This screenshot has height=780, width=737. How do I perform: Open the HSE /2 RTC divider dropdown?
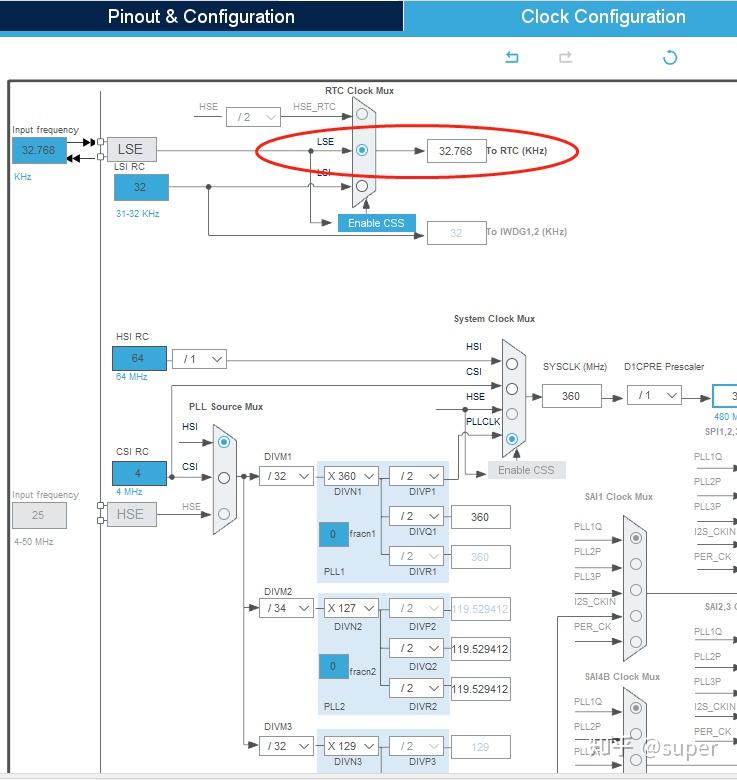pyautogui.click(x=253, y=117)
